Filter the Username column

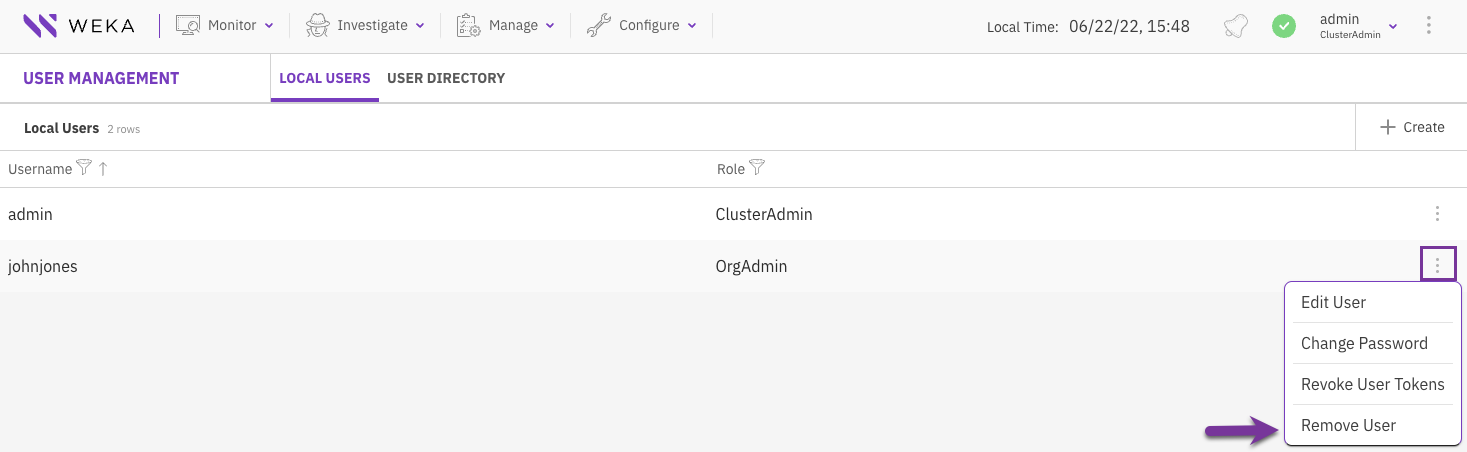(x=84, y=169)
